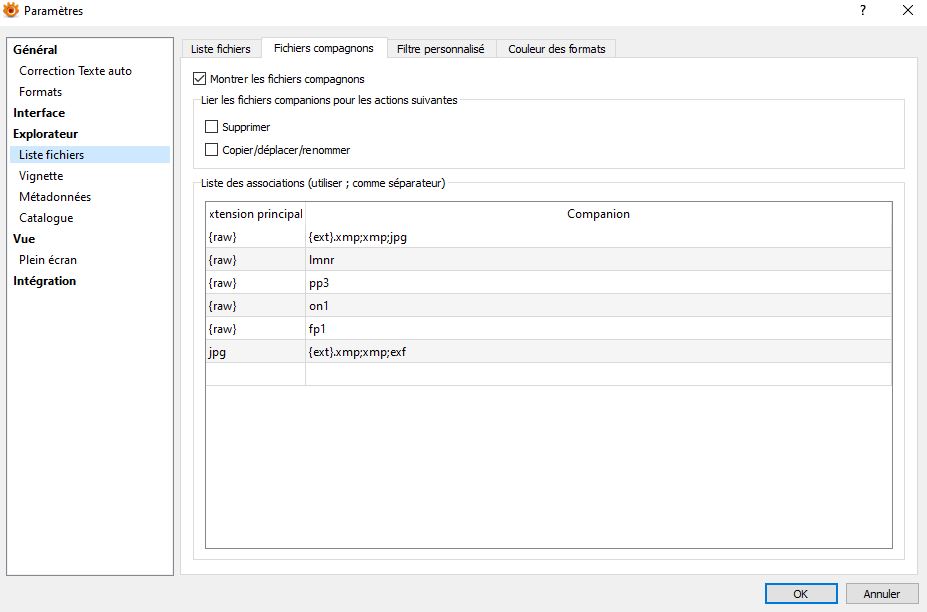Open the Vignette settings page
Screen dimensions: 927x612
pos(41,176)
